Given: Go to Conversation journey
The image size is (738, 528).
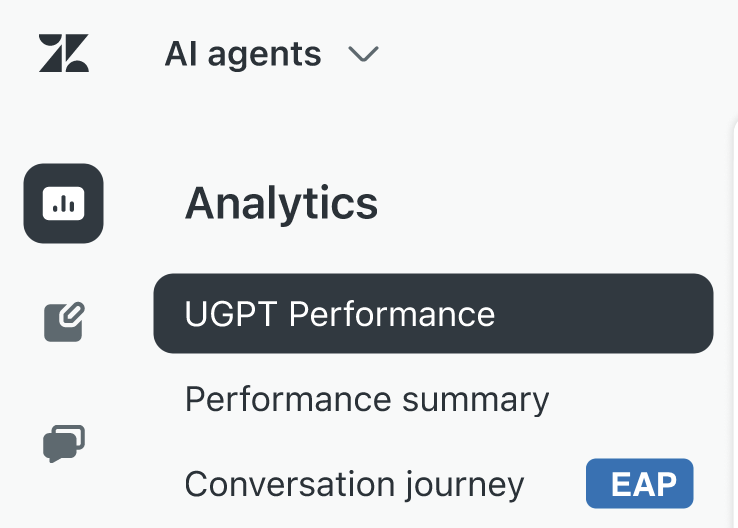Looking at the screenshot, I should pos(354,484).
